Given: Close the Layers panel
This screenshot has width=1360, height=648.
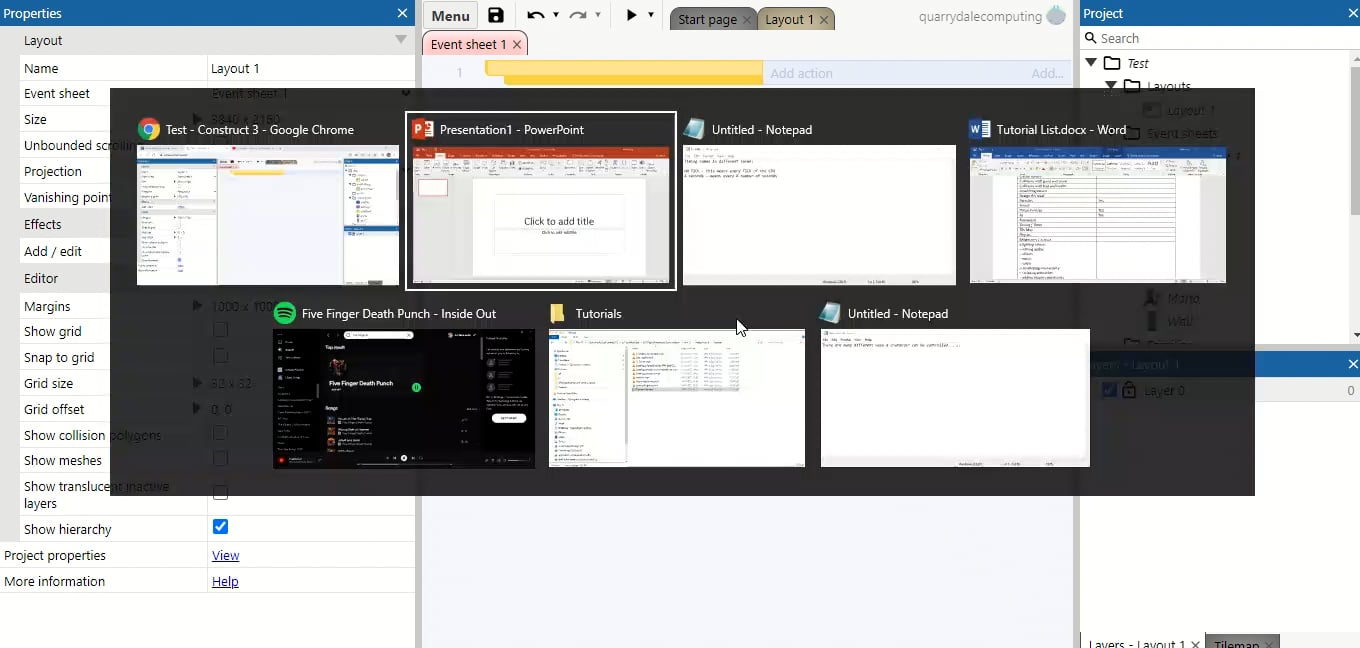Looking at the screenshot, I should (1353, 365).
